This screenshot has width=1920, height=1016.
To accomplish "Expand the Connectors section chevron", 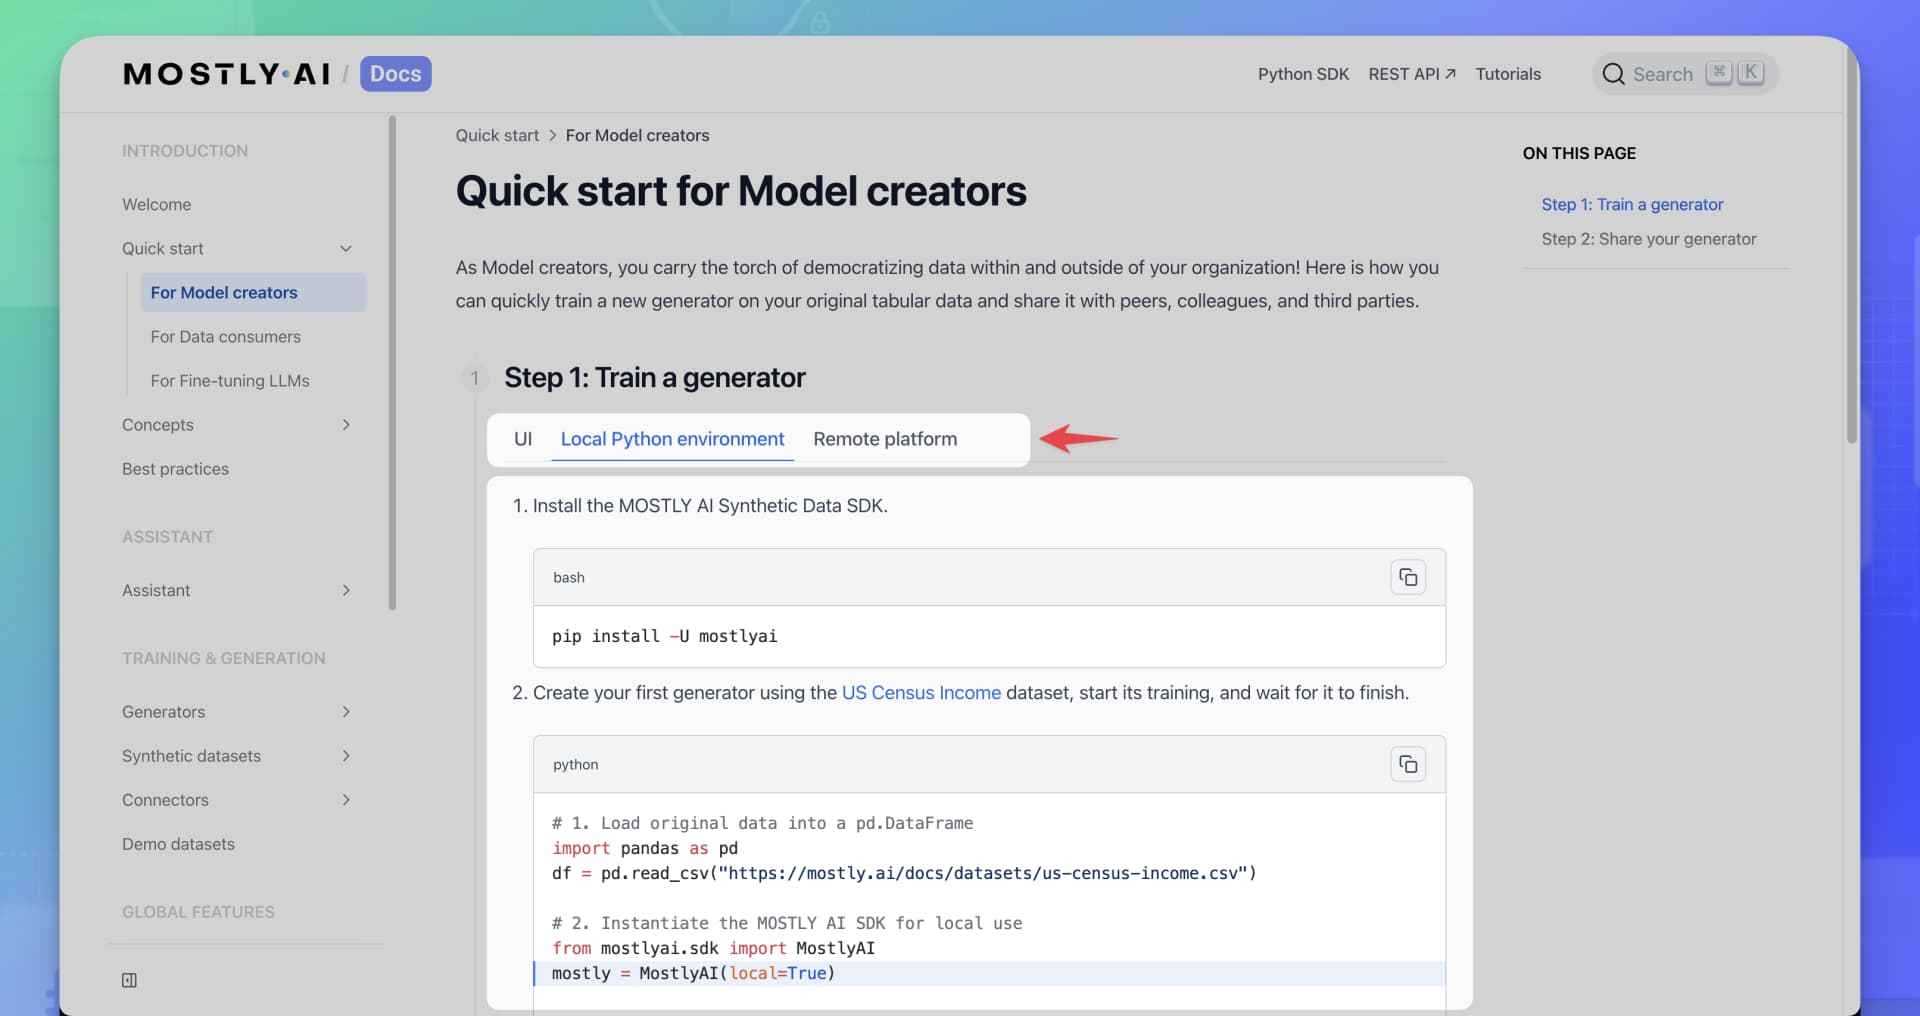I will [346, 800].
